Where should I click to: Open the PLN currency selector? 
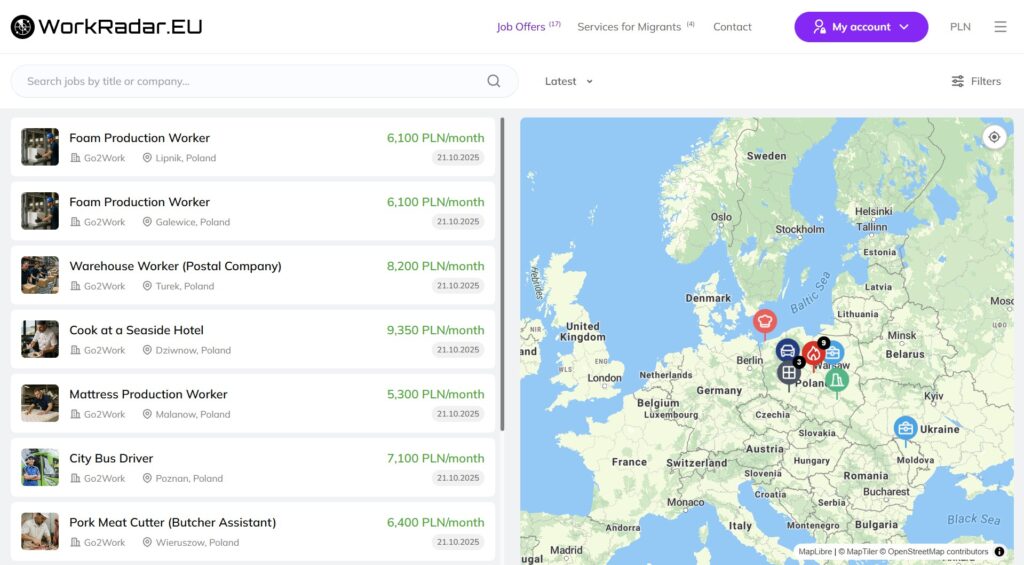pos(960,27)
